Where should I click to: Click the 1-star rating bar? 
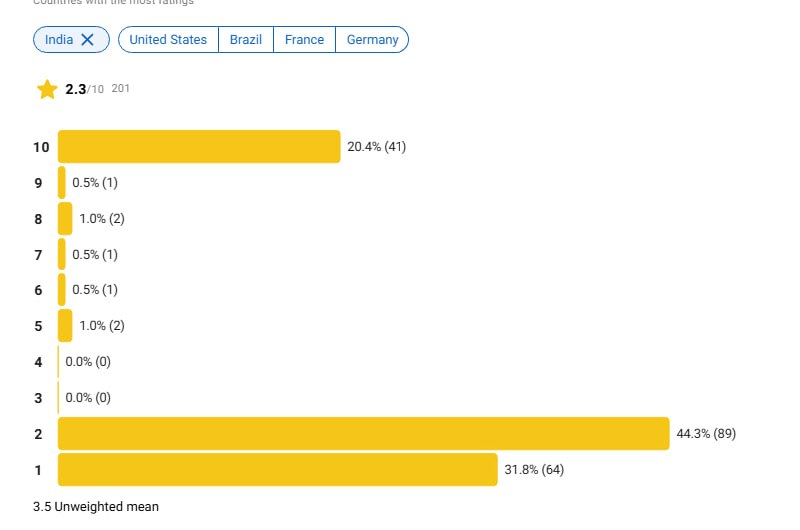pyautogui.click(x=278, y=469)
